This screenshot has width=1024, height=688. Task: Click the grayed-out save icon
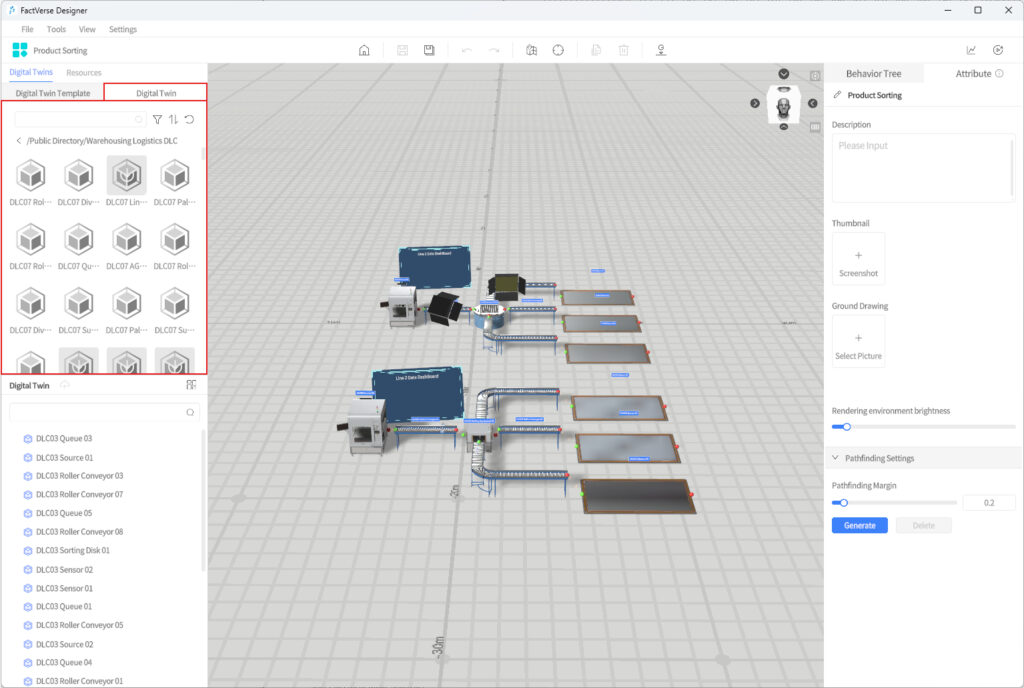(402, 50)
